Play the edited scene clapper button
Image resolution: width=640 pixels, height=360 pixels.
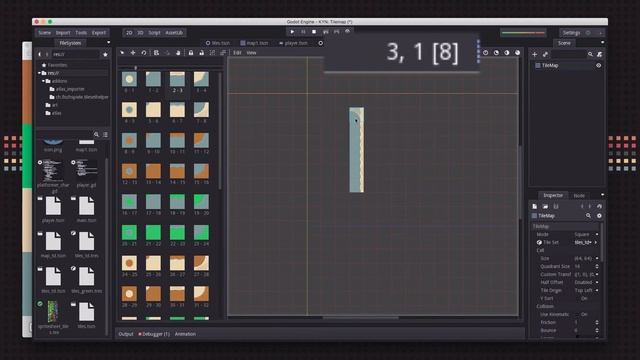[x=325, y=32]
